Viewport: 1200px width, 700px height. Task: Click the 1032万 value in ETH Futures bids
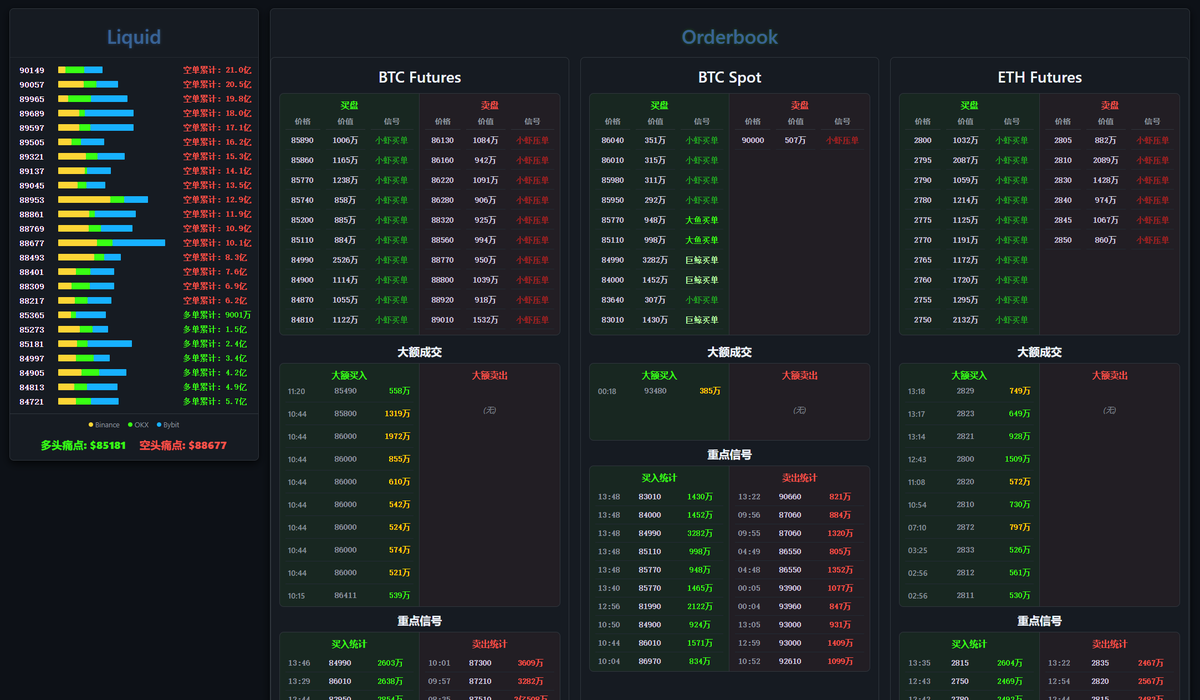pos(965,140)
